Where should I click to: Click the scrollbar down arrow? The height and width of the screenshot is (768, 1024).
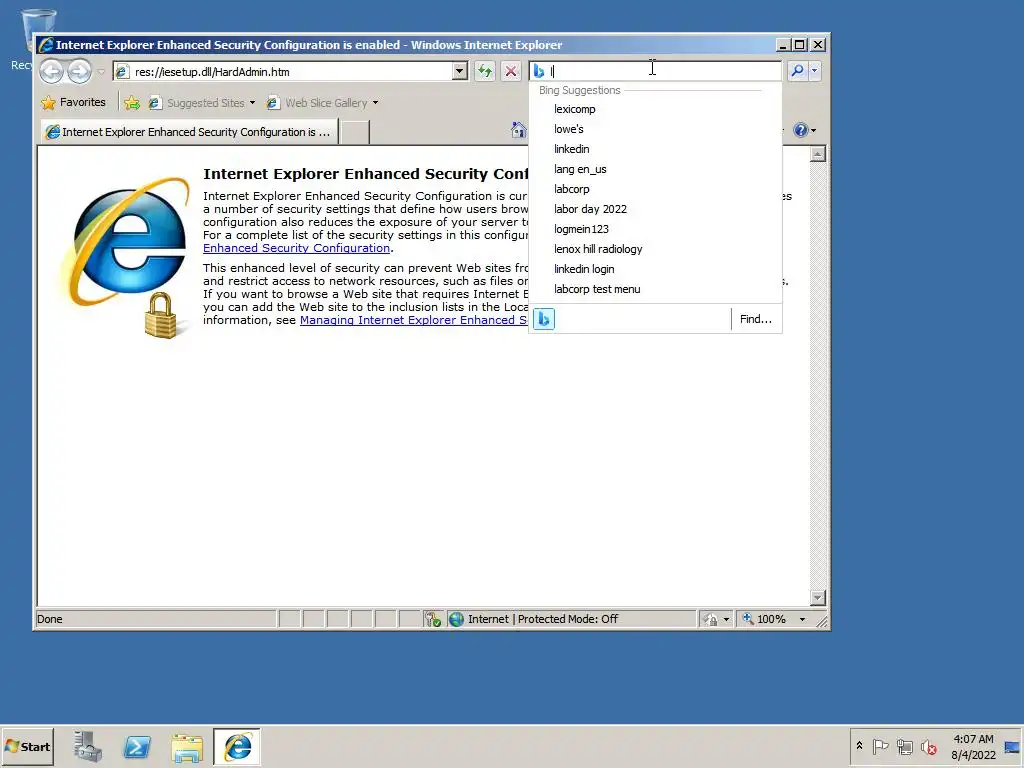pyautogui.click(x=818, y=598)
